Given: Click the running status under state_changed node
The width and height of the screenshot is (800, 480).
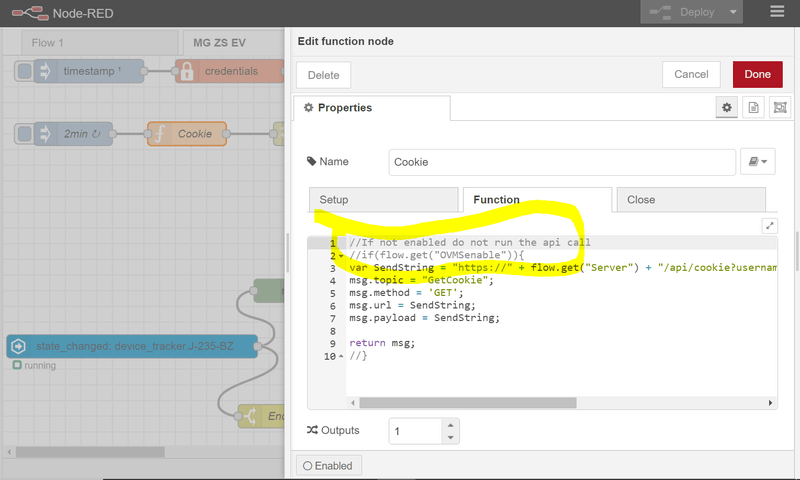Looking at the screenshot, I should 34,365.
